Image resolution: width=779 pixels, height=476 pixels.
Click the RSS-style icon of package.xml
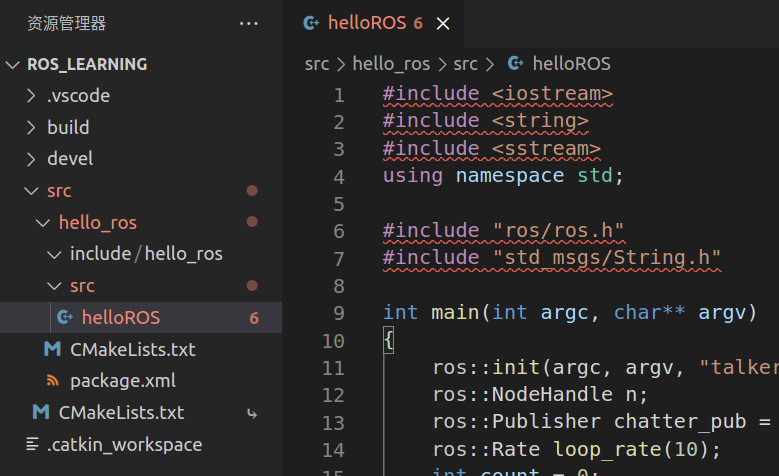click(53, 381)
